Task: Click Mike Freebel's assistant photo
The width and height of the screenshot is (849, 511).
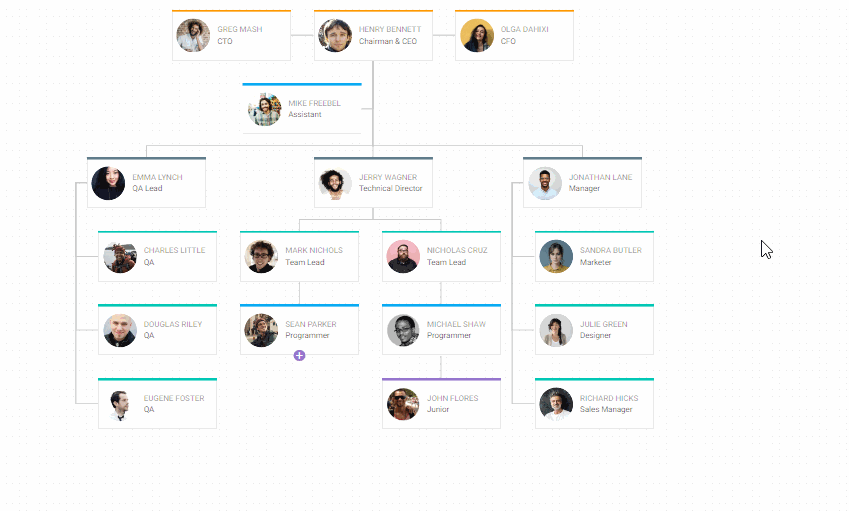Action: [x=265, y=109]
